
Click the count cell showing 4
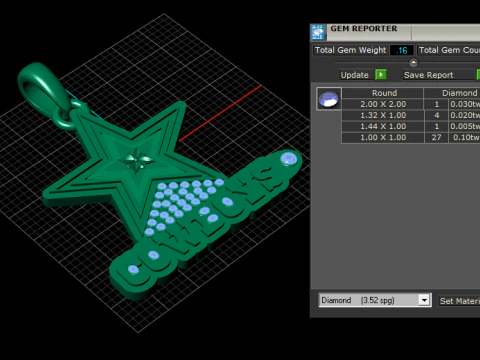[x=436, y=115]
